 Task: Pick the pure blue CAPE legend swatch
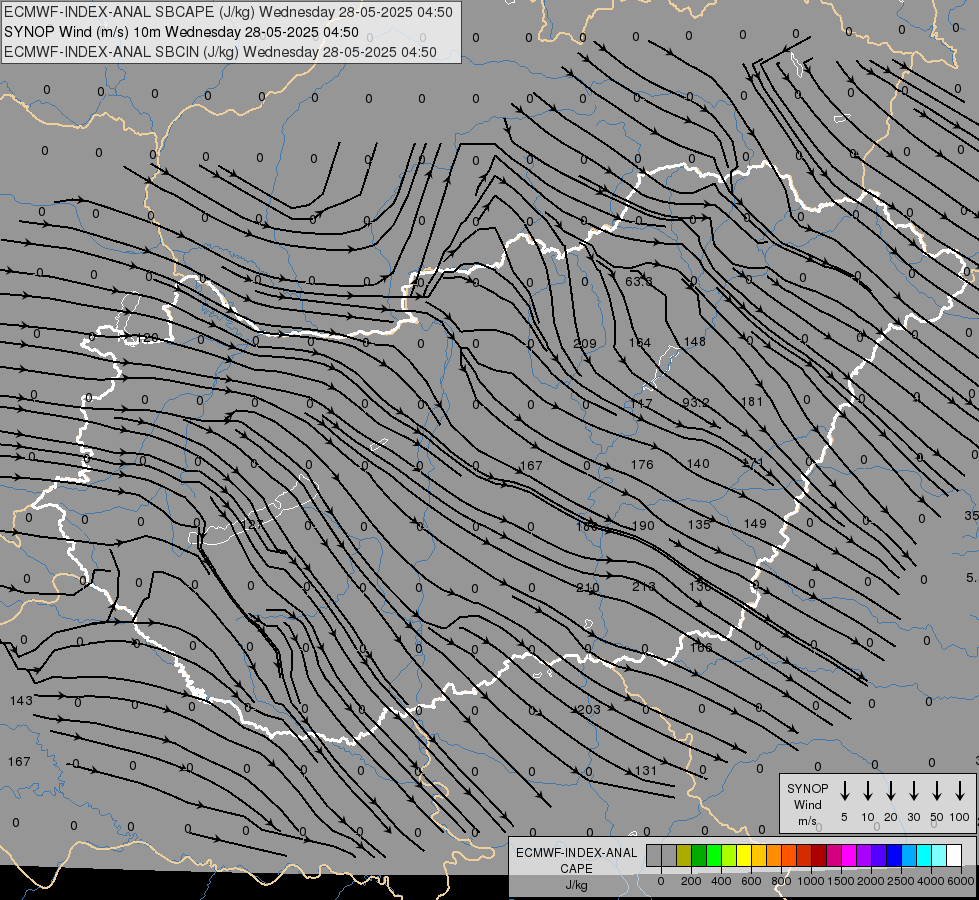pyautogui.click(x=893, y=856)
